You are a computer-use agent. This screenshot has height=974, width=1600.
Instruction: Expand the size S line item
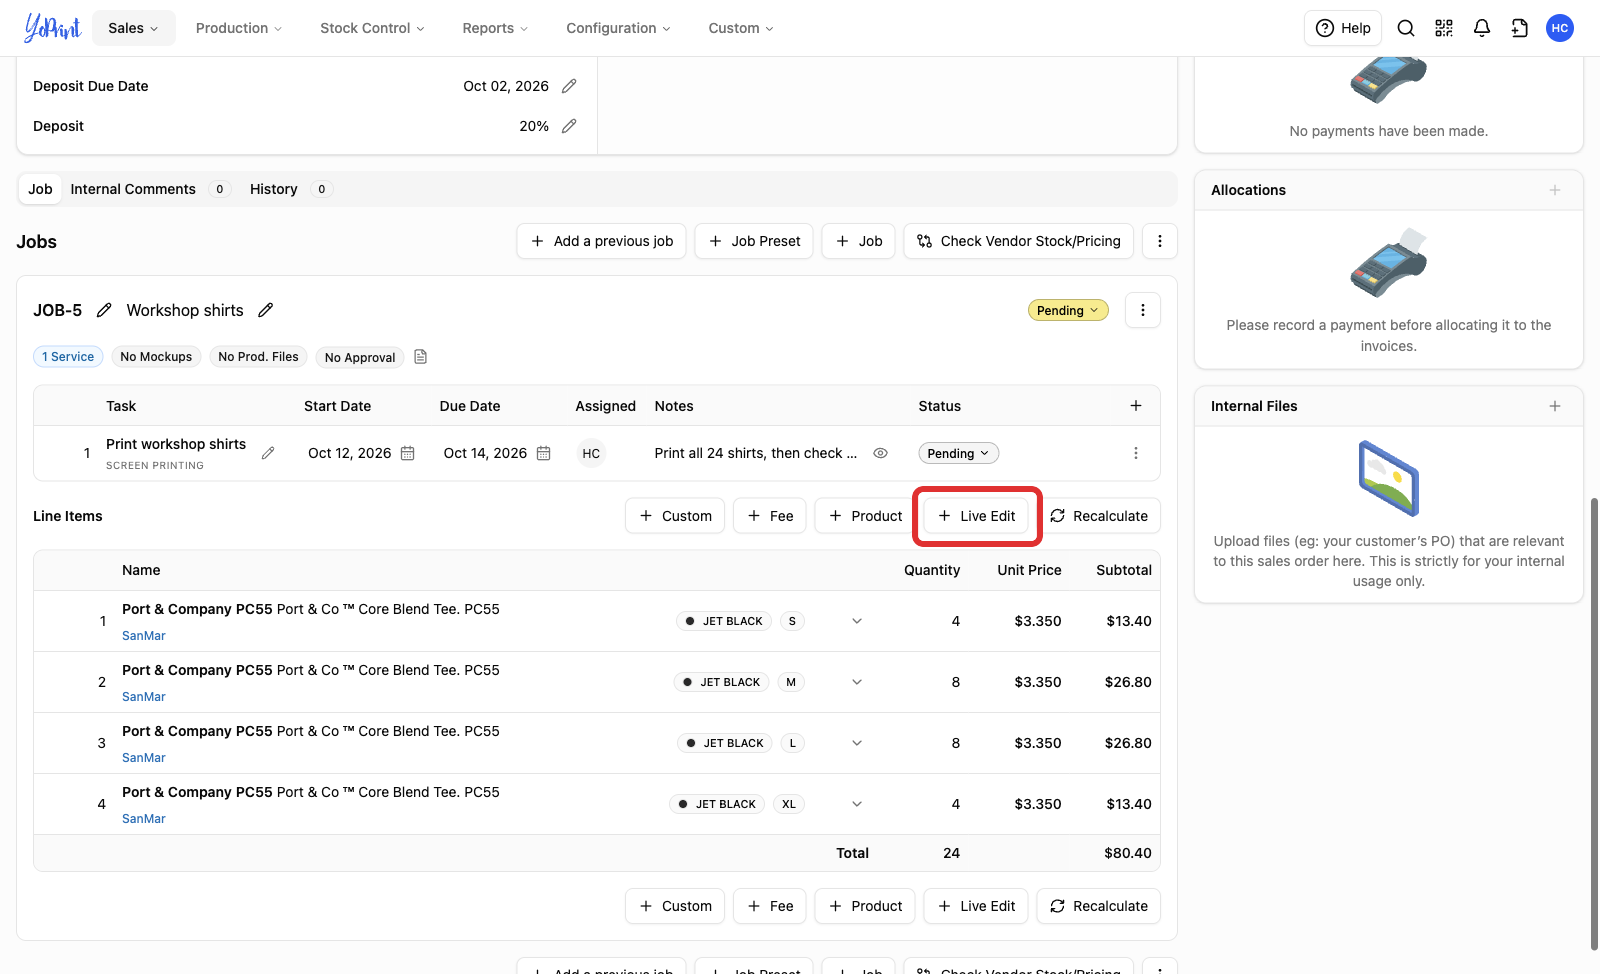click(x=857, y=621)
